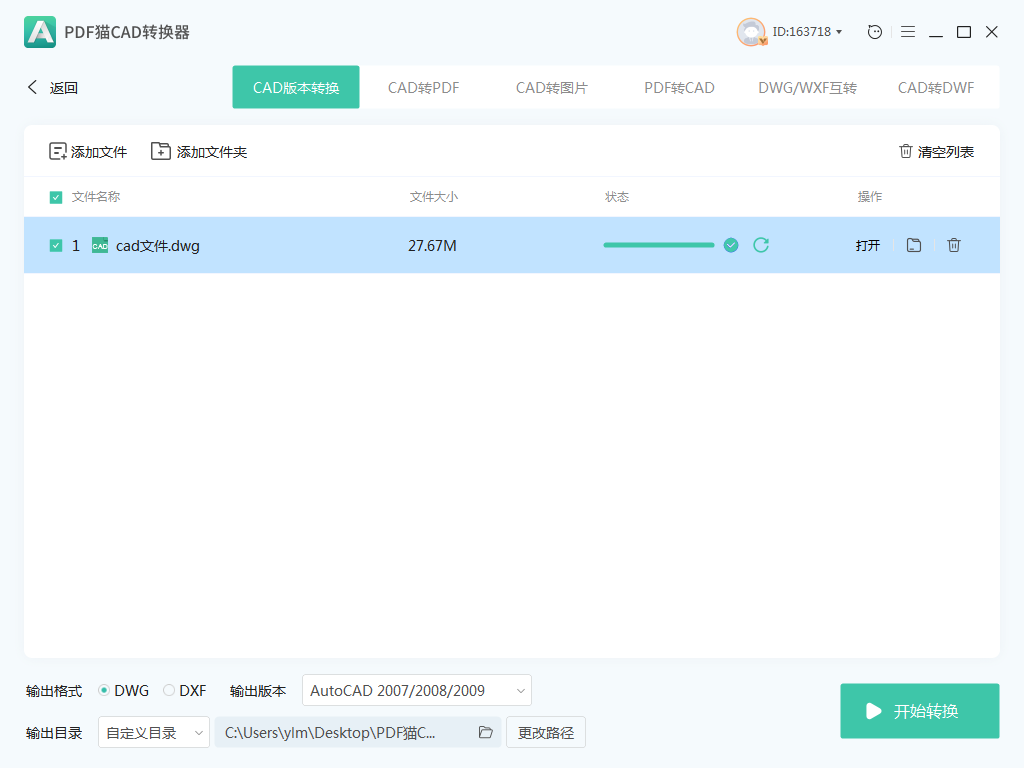The image size is (1024, 768).
Task: Click the conversion progress bar for cad文件.dwg
Action: [x=658, y=244]
